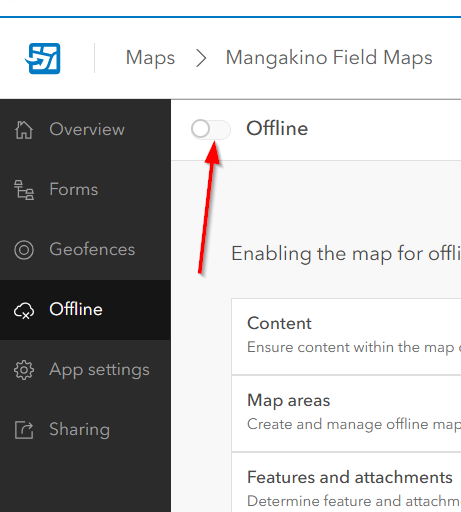Click the breadcrumb chevron after Maps
461x512 pixels.
coord(201,58)
